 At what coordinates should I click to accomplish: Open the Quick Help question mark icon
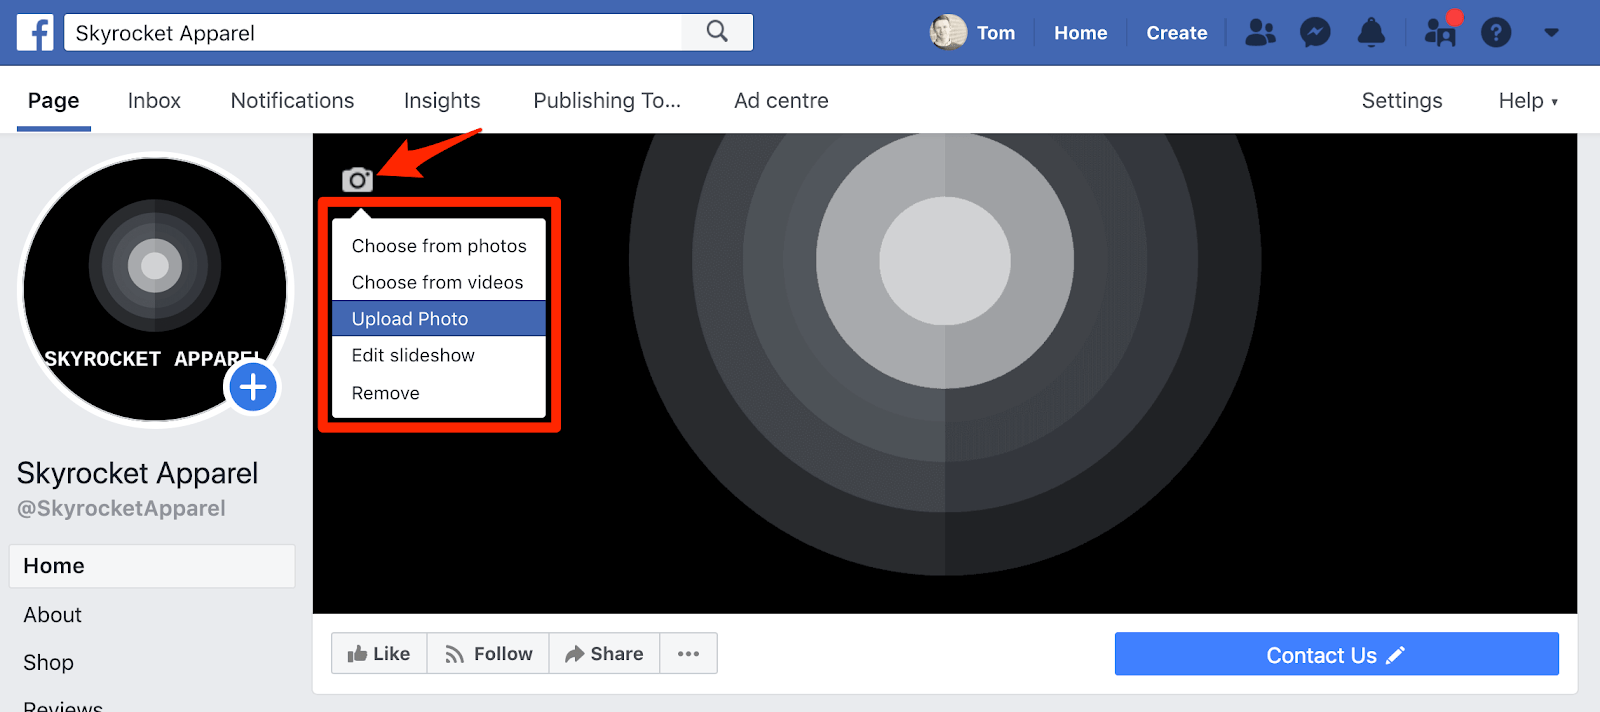pos(1496,33)
